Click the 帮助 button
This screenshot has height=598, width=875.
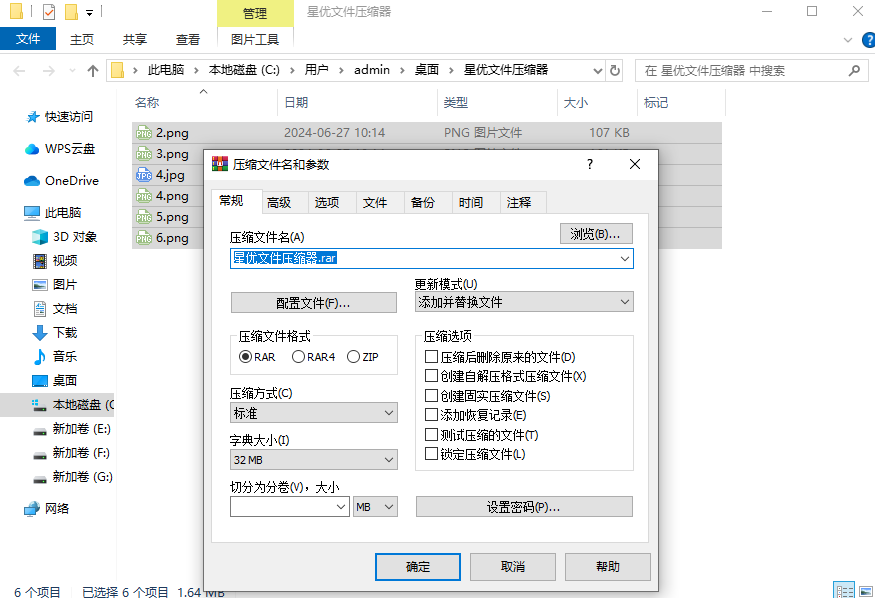point(608,567)
